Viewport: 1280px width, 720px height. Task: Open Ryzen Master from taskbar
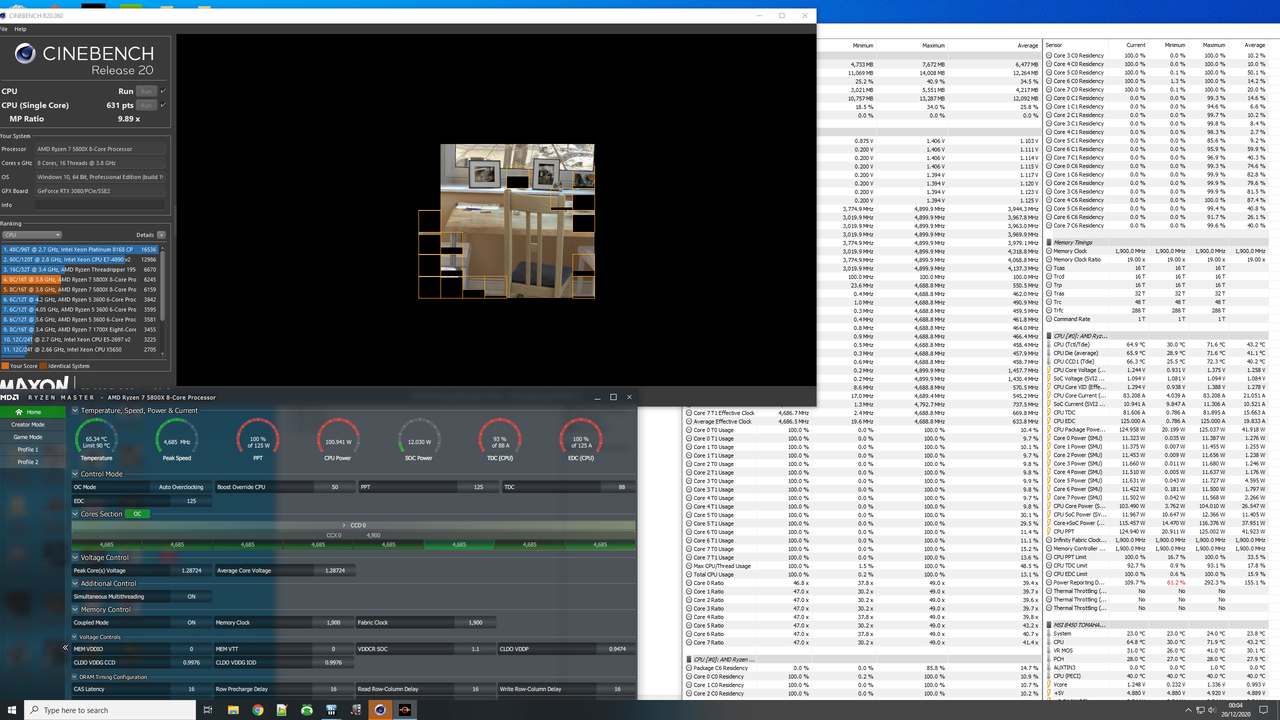[404, 710]
